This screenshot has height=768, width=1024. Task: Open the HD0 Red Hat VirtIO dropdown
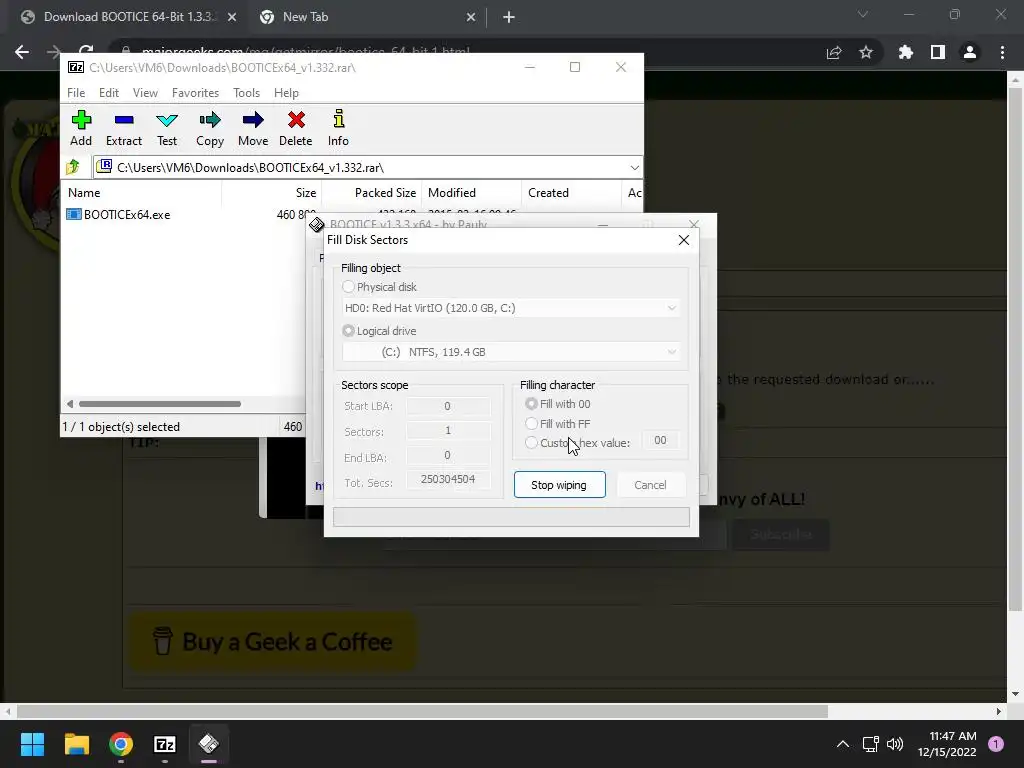(511, 308)
